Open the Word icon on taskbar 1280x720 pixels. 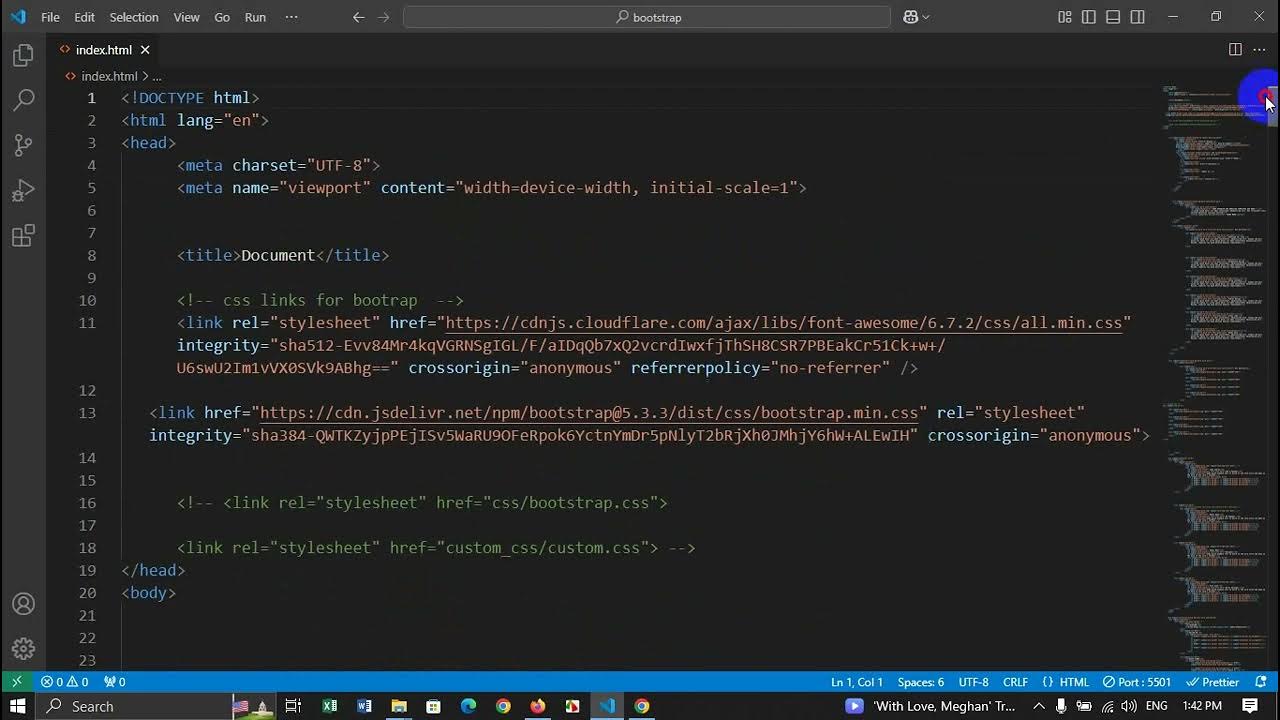click(364, 706)
